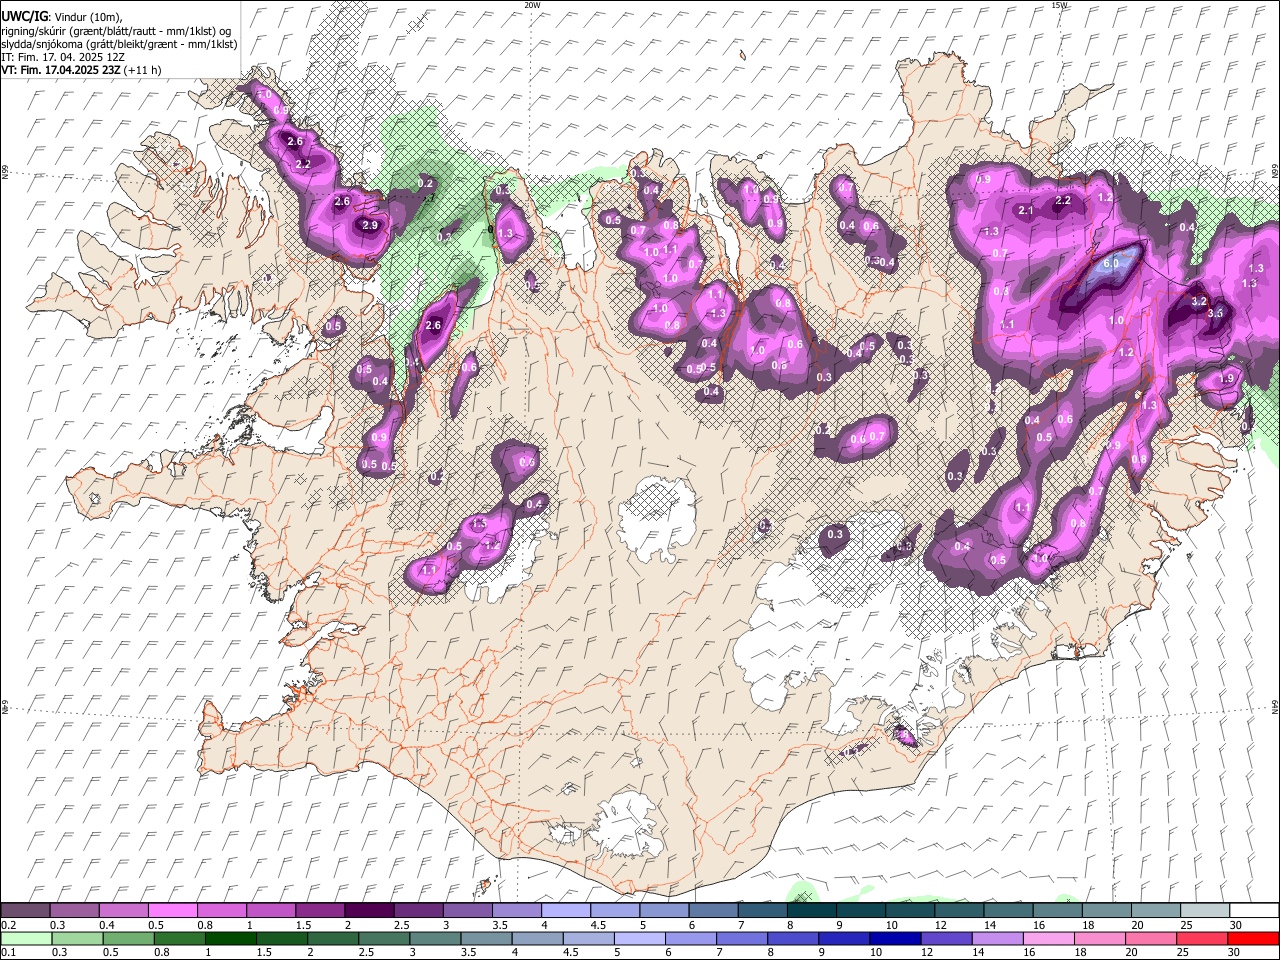This screenshot has height=960, width=1280.
Task: Click the 6.0 precipitation maximum on the map
Action: coord(1111,264)
